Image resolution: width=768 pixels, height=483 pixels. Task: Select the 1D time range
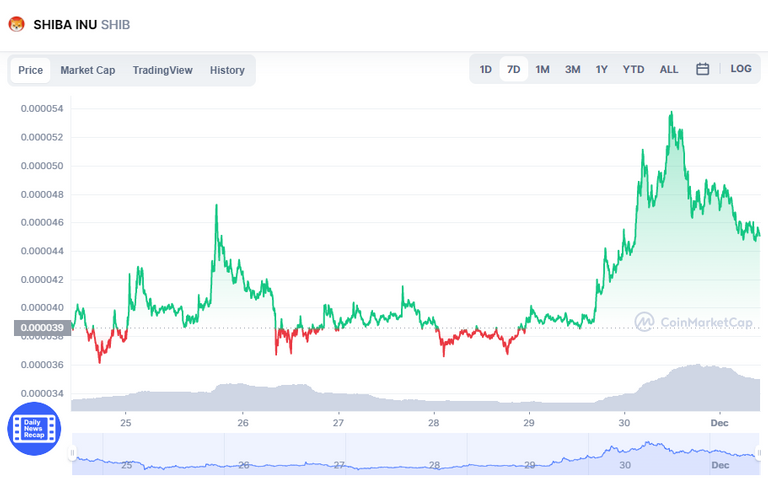[x=485, y=69]
